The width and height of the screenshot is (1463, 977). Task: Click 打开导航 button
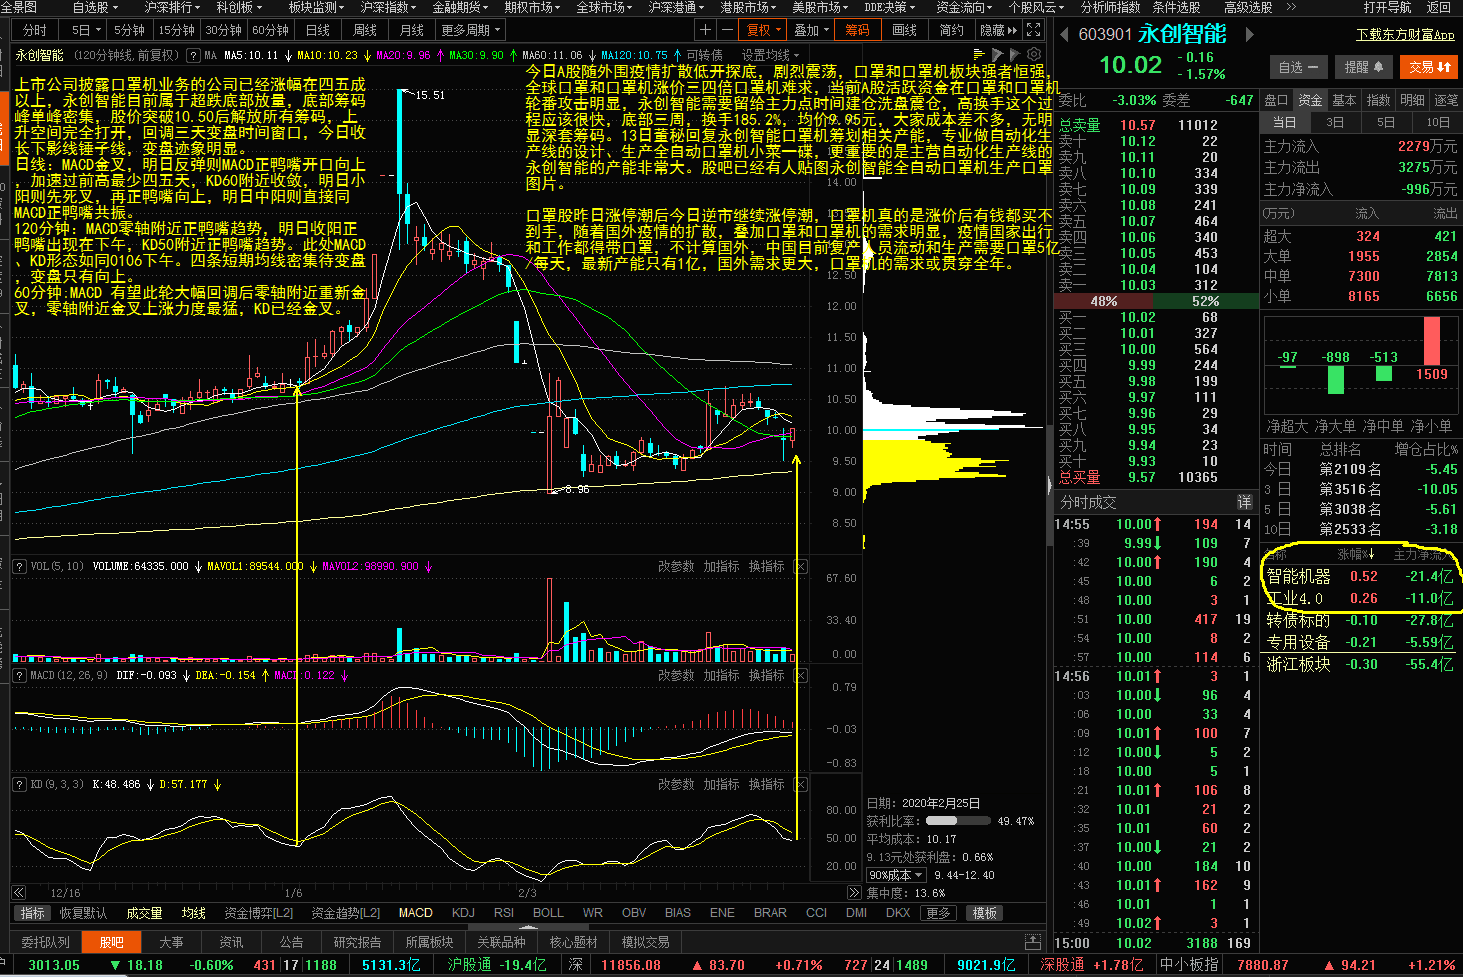[1387, 7]
